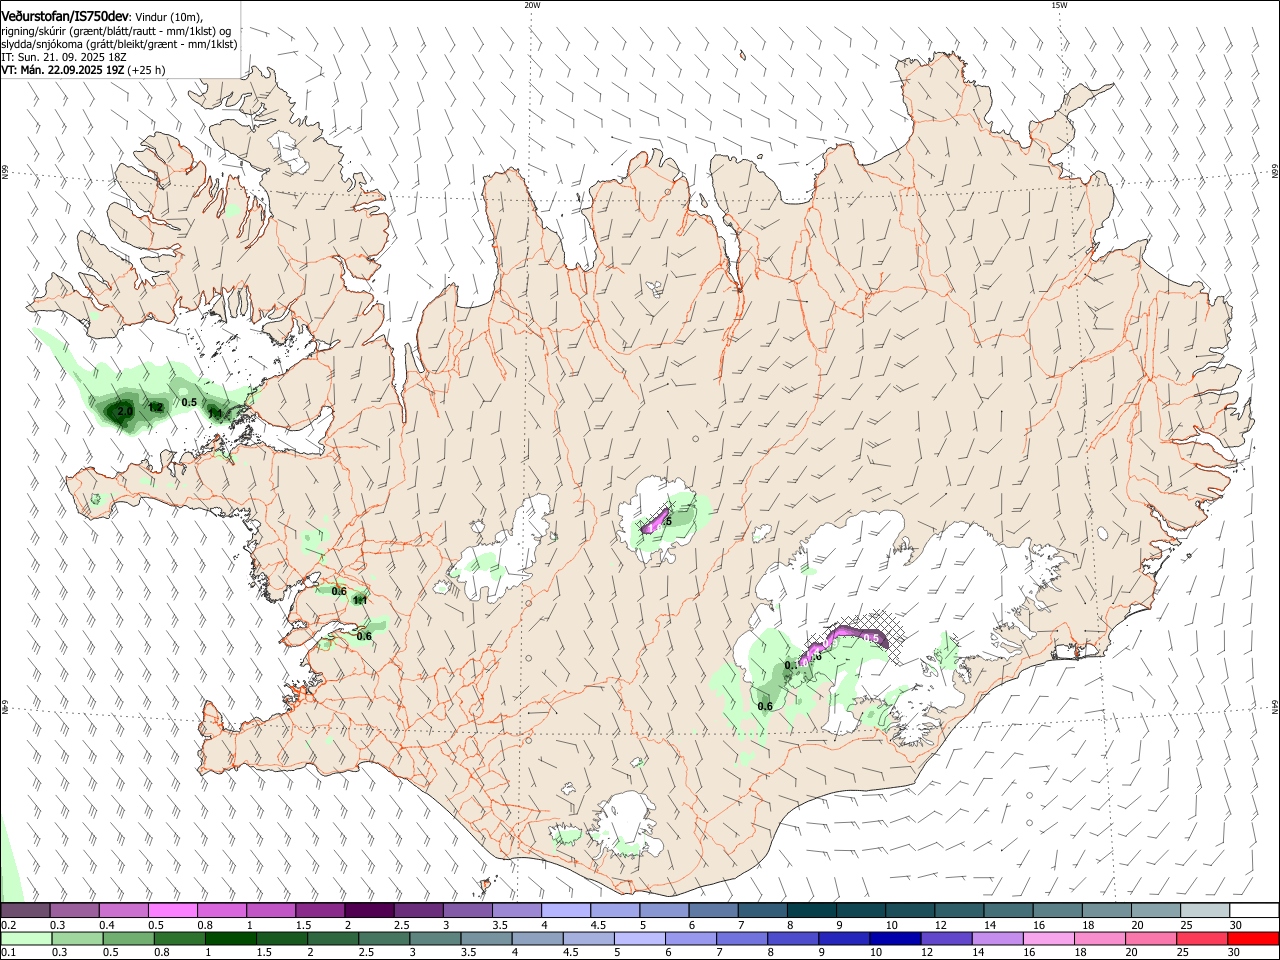Click the Veðurstofan/IS750dev title text

click(65, 16)
